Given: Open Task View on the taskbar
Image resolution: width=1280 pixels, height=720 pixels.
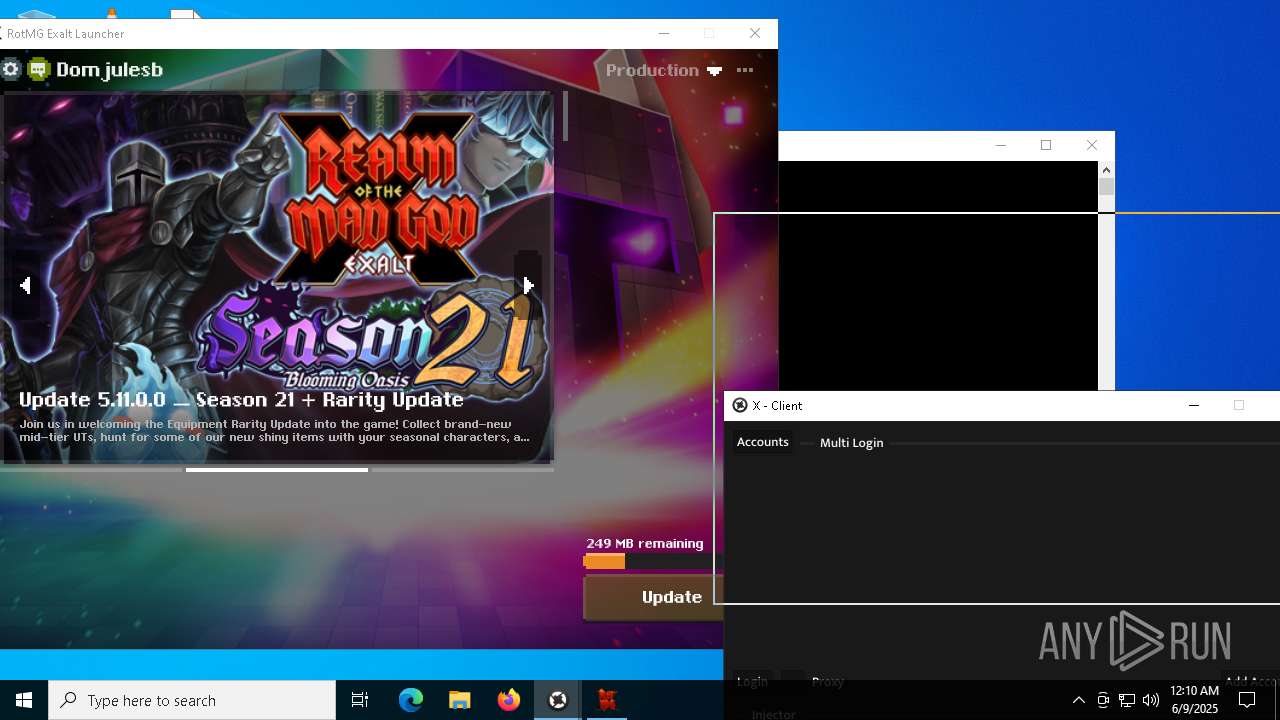Looking at the screenshot, I should click(x=360, y=700).
